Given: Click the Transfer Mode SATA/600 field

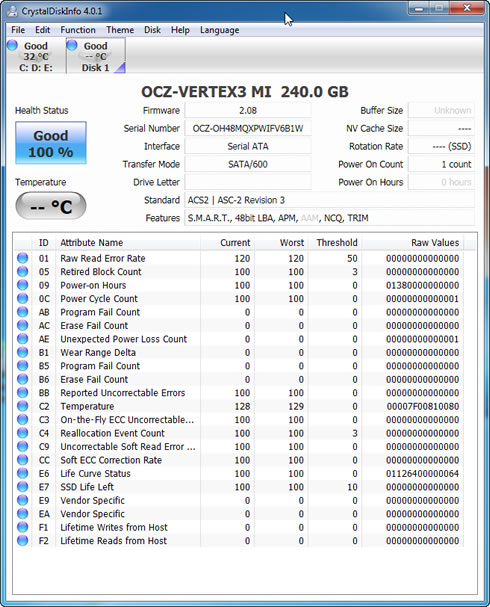Looking at the screenshot, I should click(248, 164).
